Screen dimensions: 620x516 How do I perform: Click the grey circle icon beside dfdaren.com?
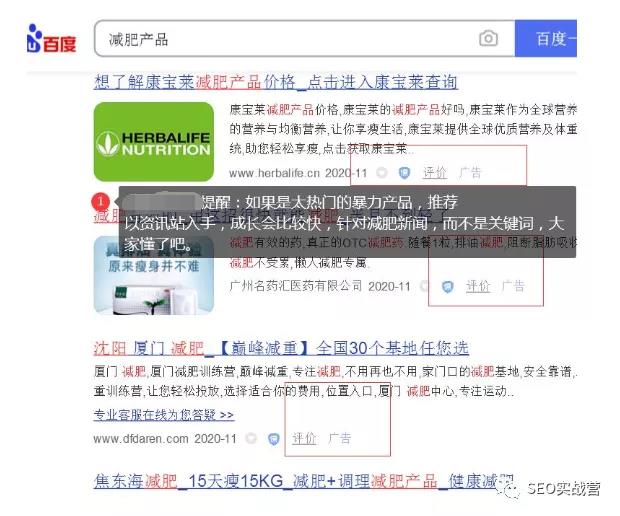(x=251, y=439)
